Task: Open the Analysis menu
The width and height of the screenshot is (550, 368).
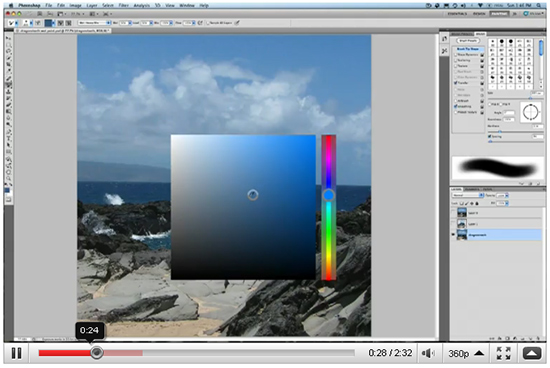Action: (141, 6)
